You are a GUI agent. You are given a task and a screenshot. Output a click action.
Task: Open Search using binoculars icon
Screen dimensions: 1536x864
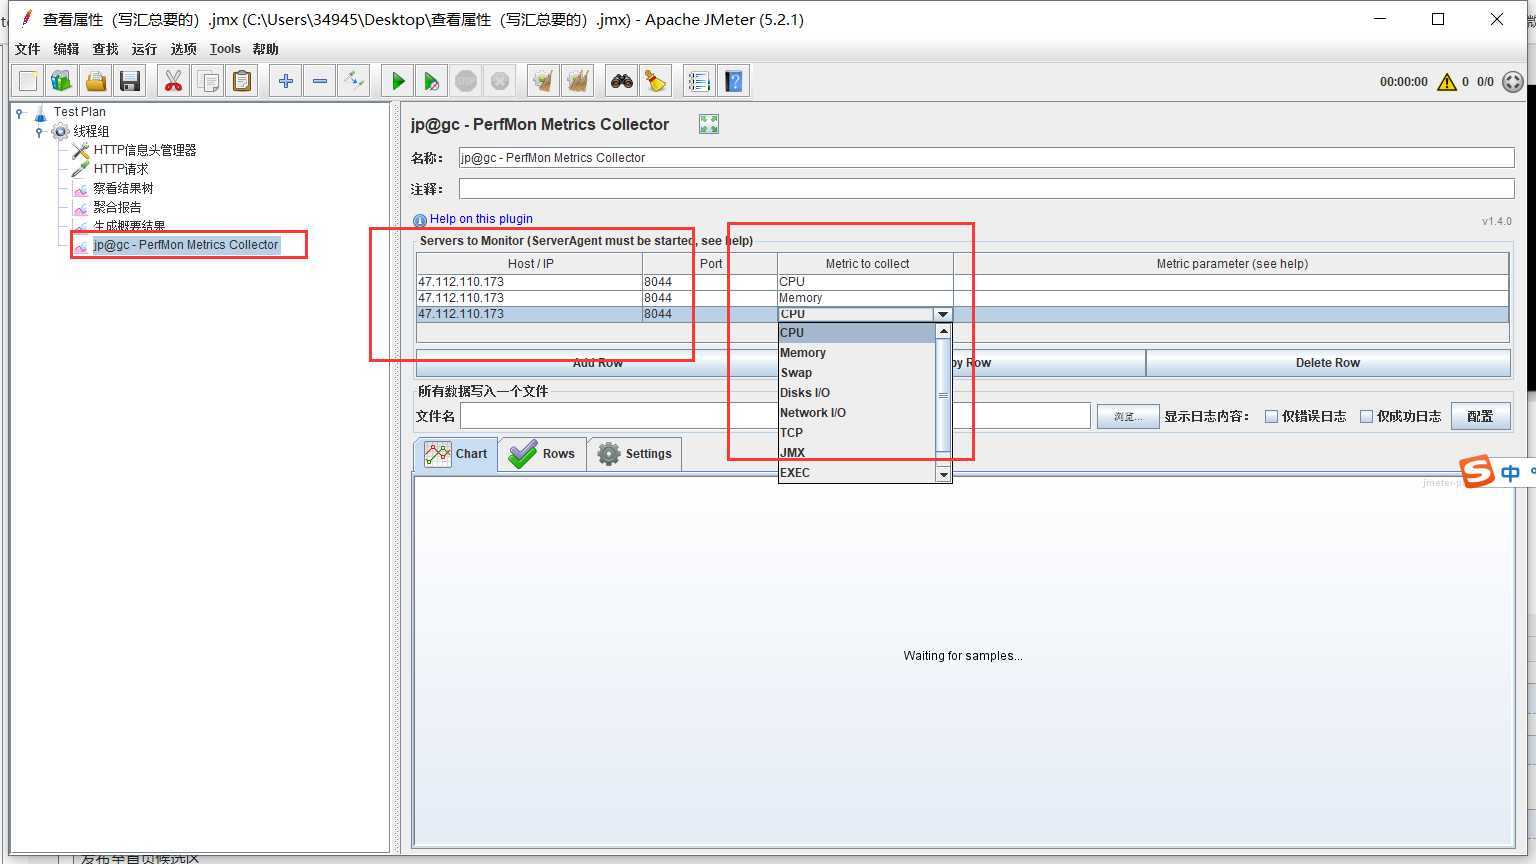pos(622,81)
